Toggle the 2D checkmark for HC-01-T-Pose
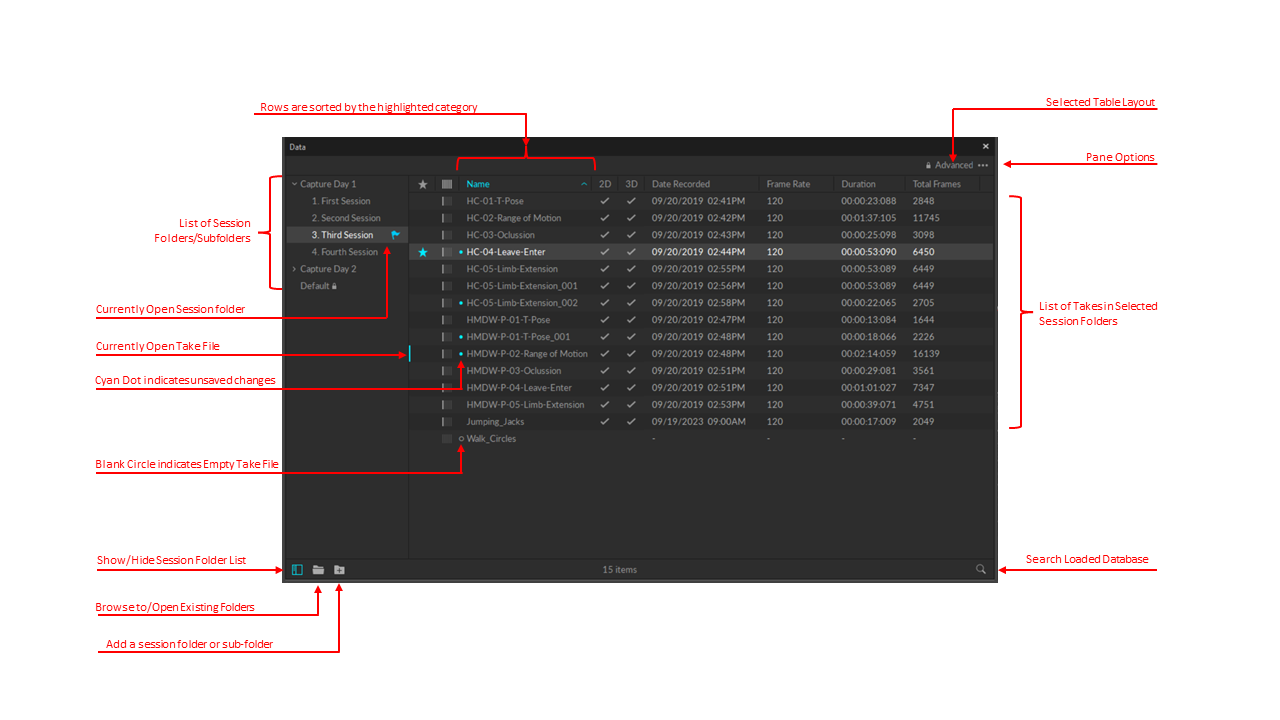1280x720 pixels. pyautogui.click(x=604, y=201)
